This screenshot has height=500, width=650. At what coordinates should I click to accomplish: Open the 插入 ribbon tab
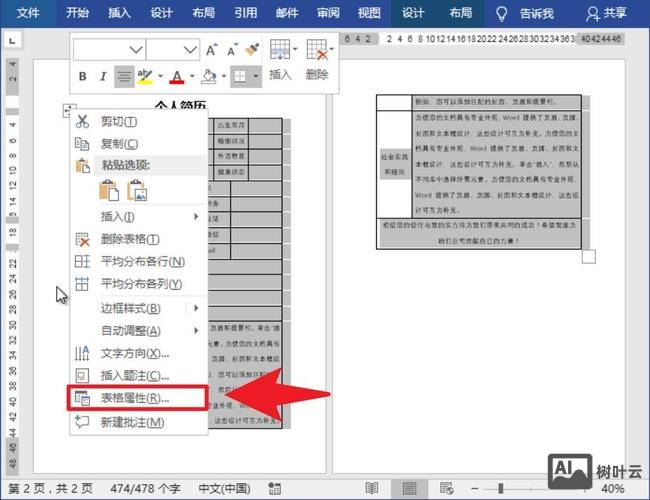tap(119, 13)
